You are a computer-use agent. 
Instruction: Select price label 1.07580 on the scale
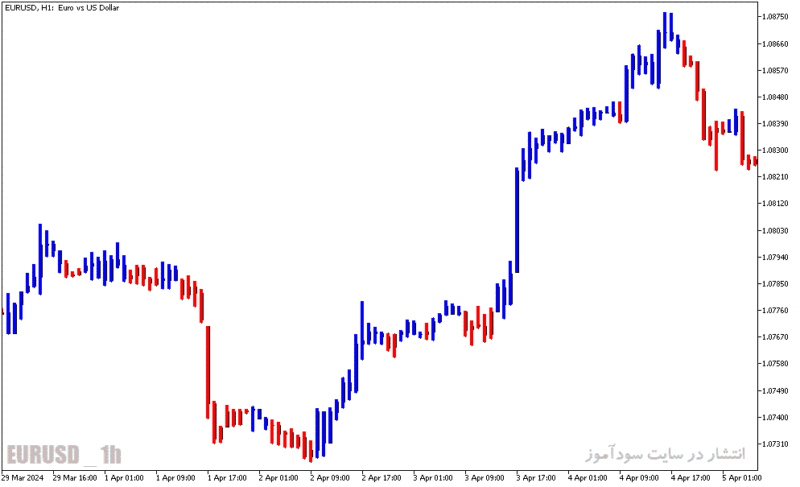coord(775,364)
